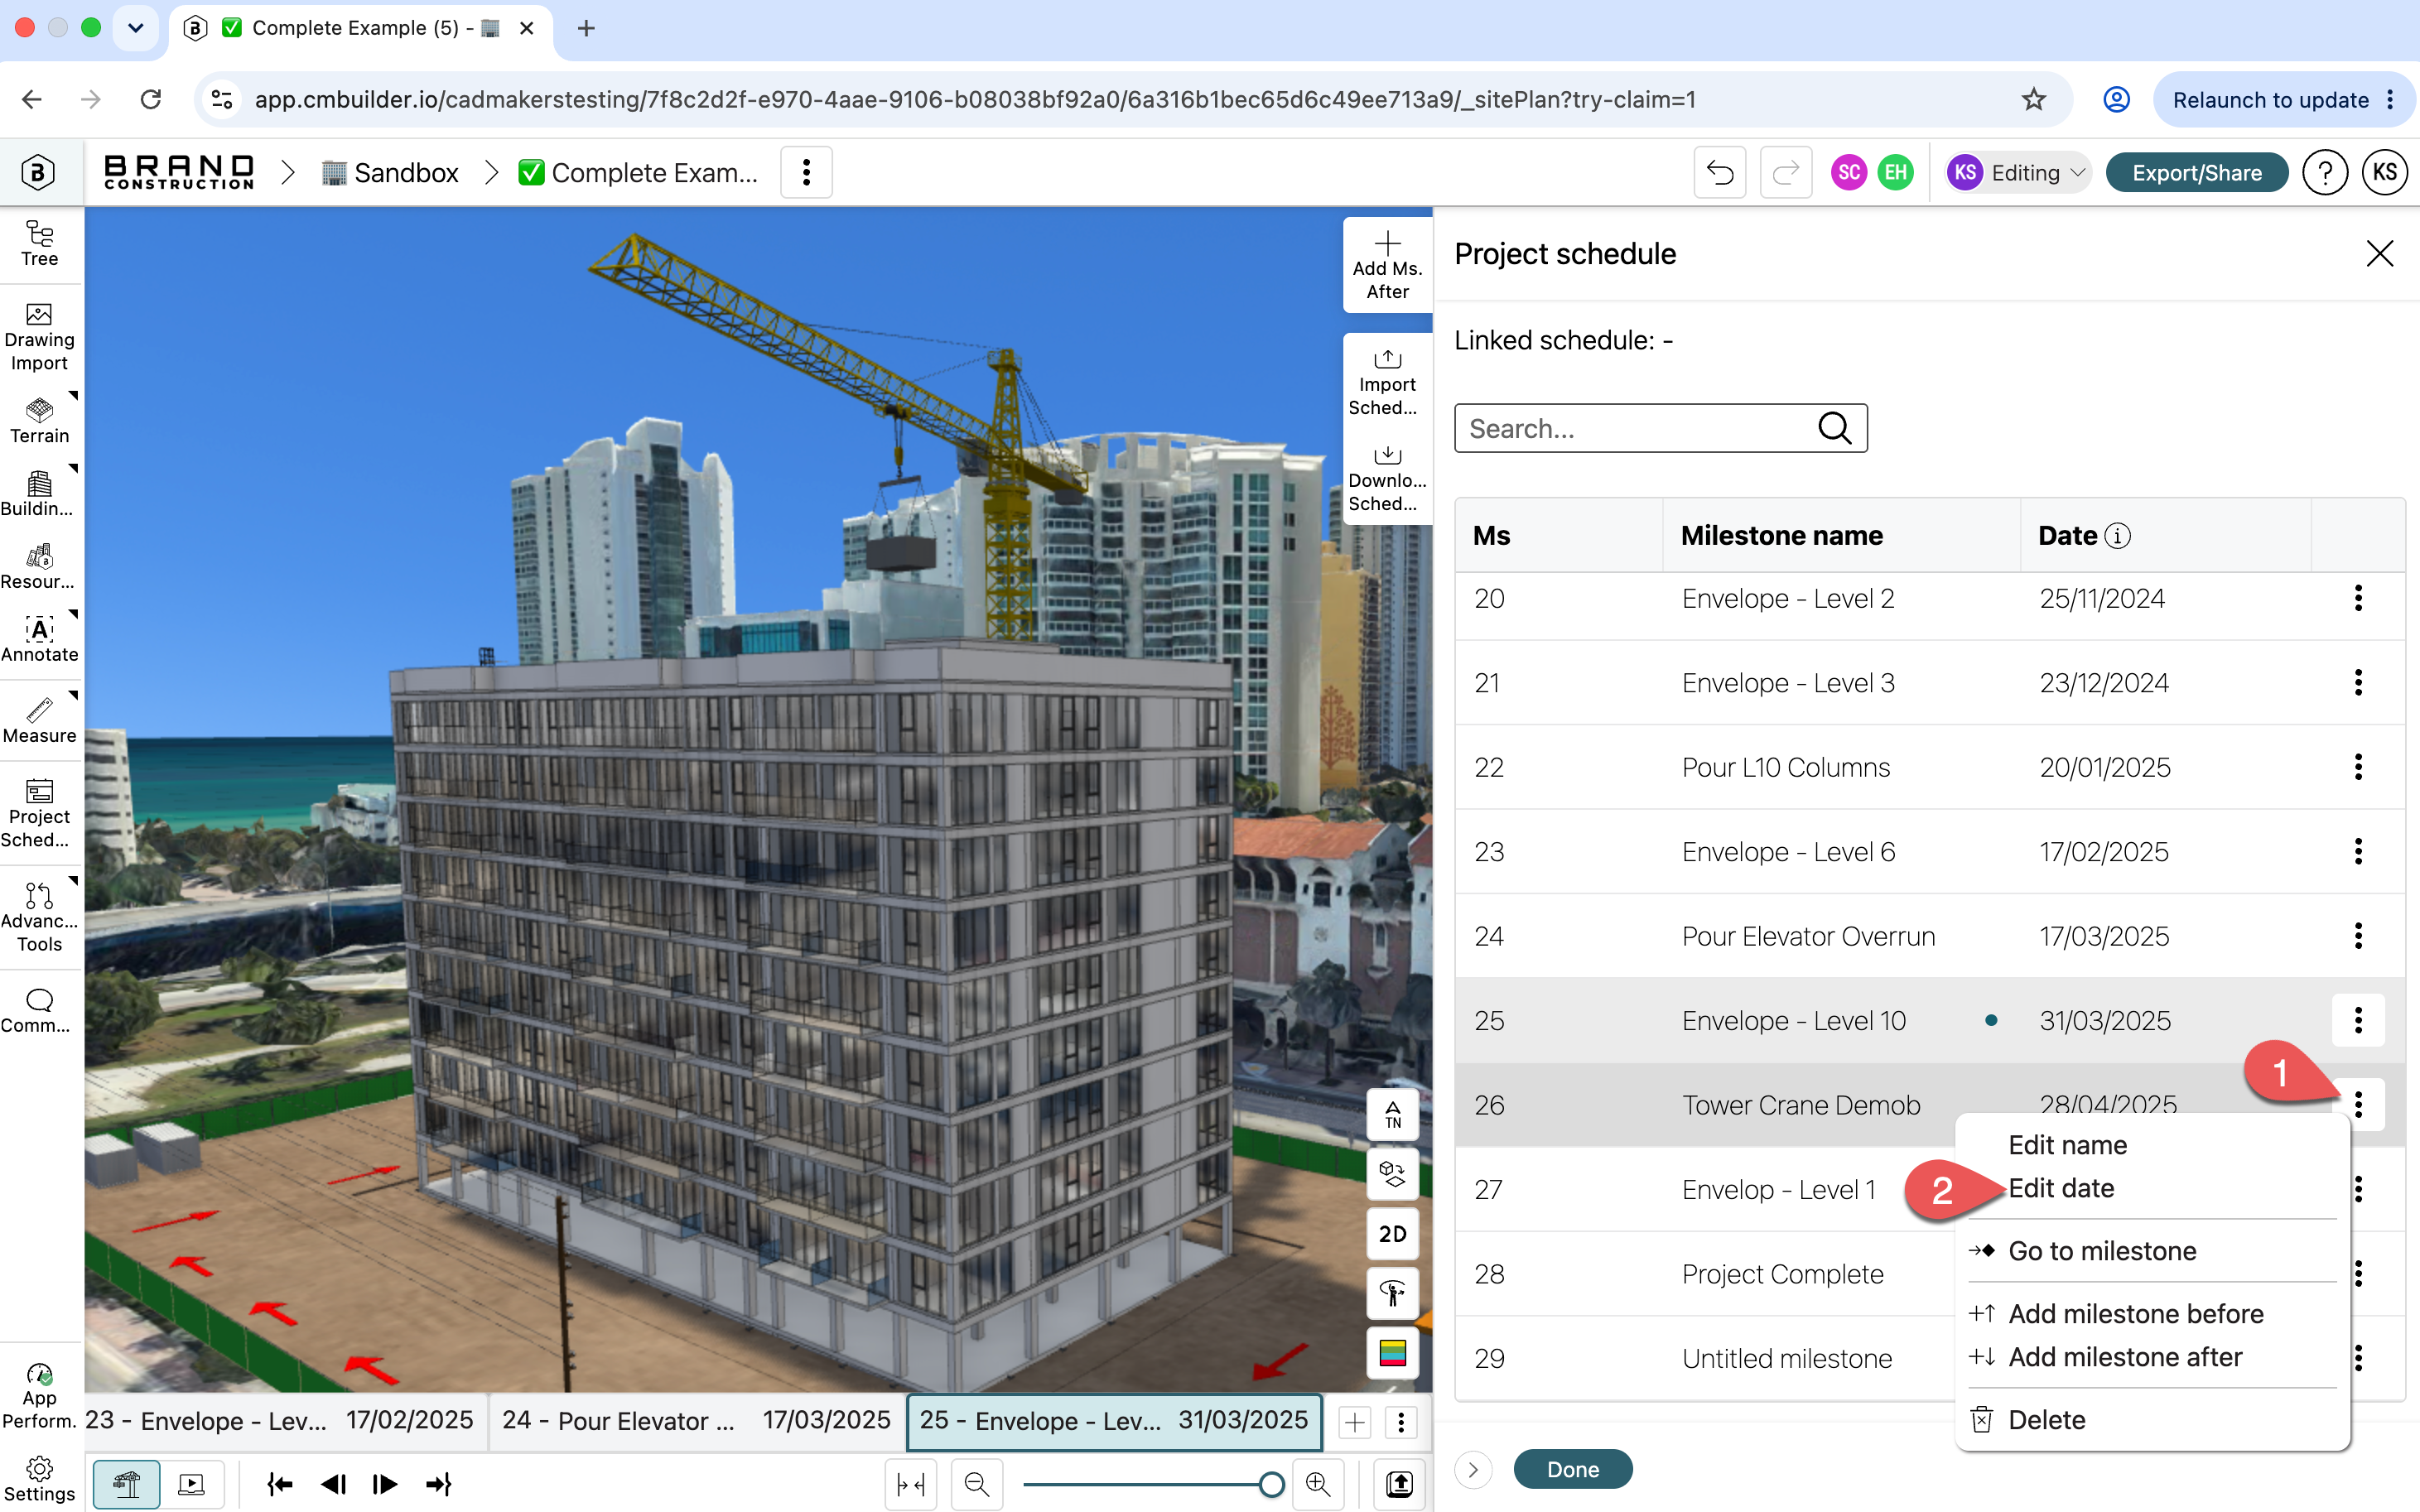
Task: Open Settings in the sidebar
Action: (40, 1479)
